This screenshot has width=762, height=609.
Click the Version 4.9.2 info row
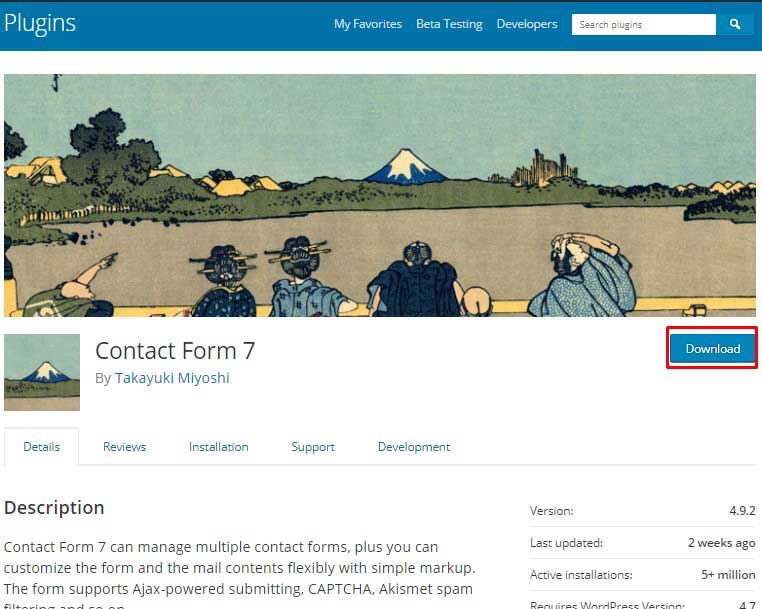[x=642, y=511]
